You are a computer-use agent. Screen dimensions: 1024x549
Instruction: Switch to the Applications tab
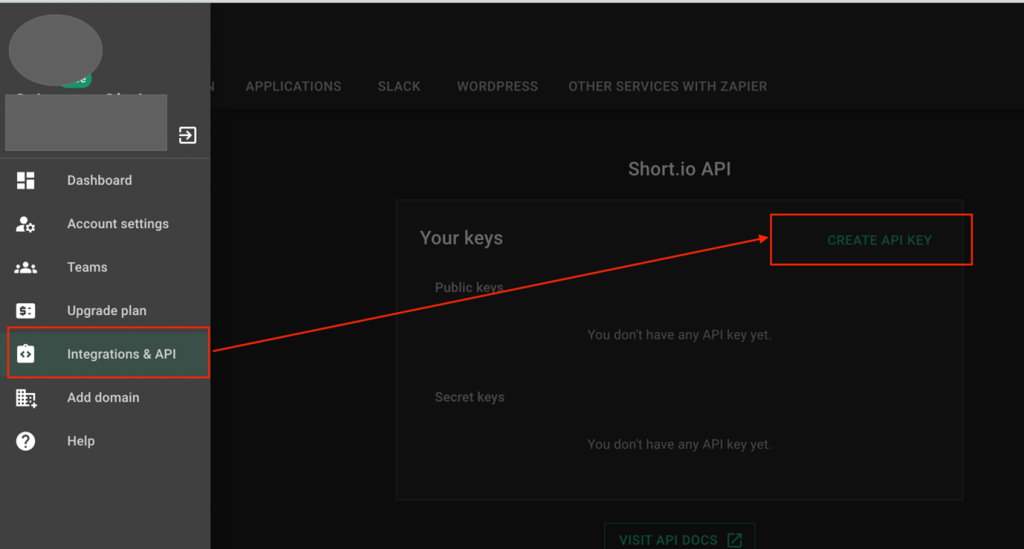[293, 87]
